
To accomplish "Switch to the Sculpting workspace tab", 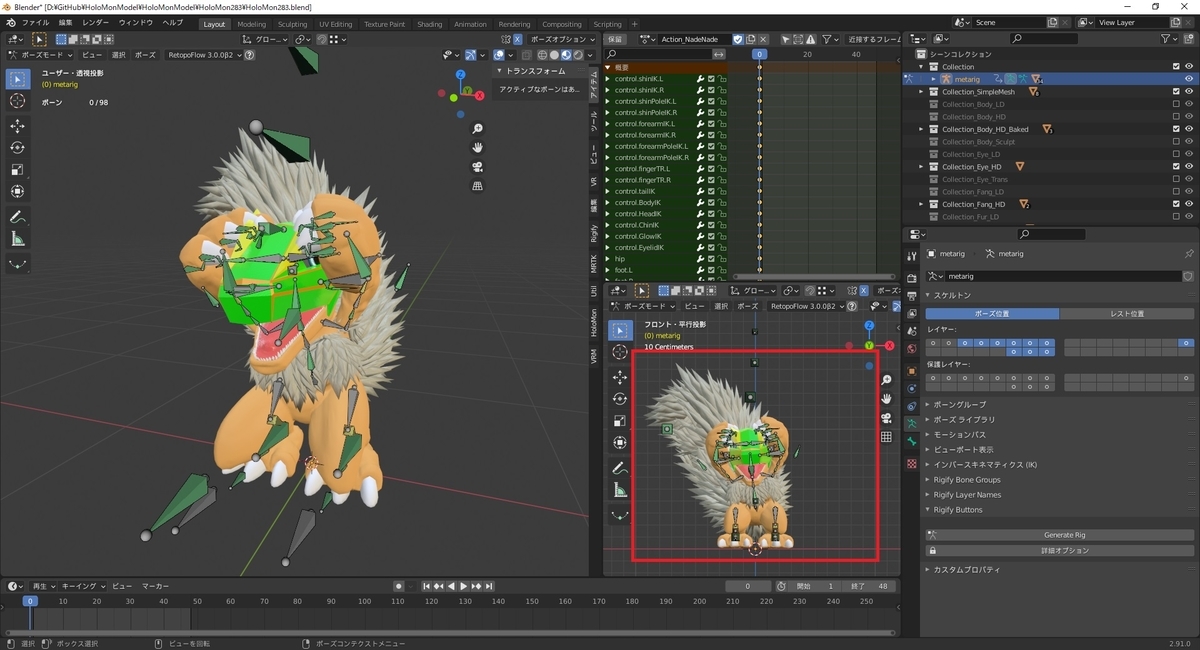I will click(x=292, y=24).
